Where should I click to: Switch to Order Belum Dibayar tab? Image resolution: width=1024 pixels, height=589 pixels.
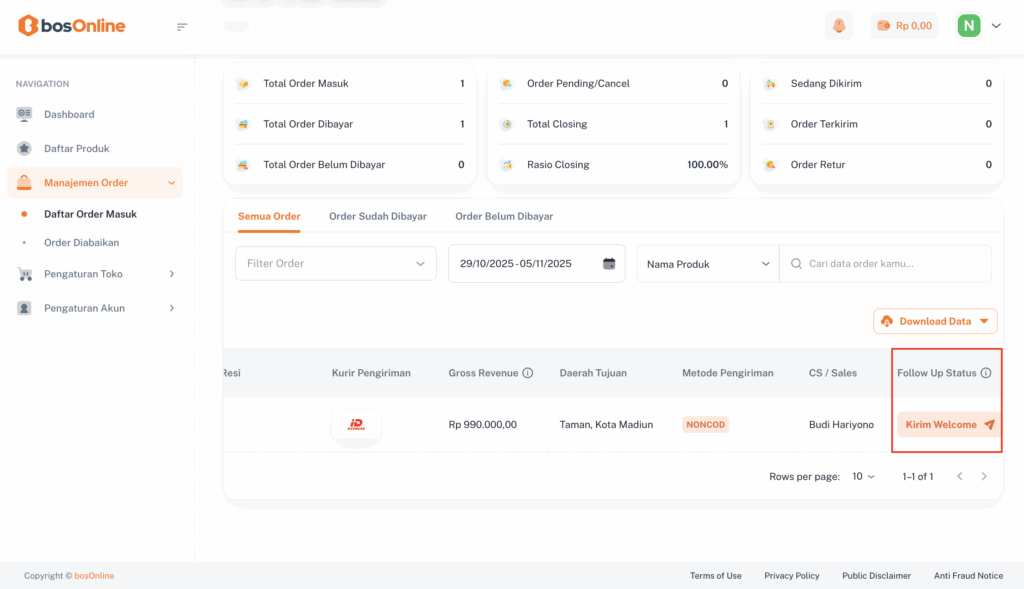point(504,216)
